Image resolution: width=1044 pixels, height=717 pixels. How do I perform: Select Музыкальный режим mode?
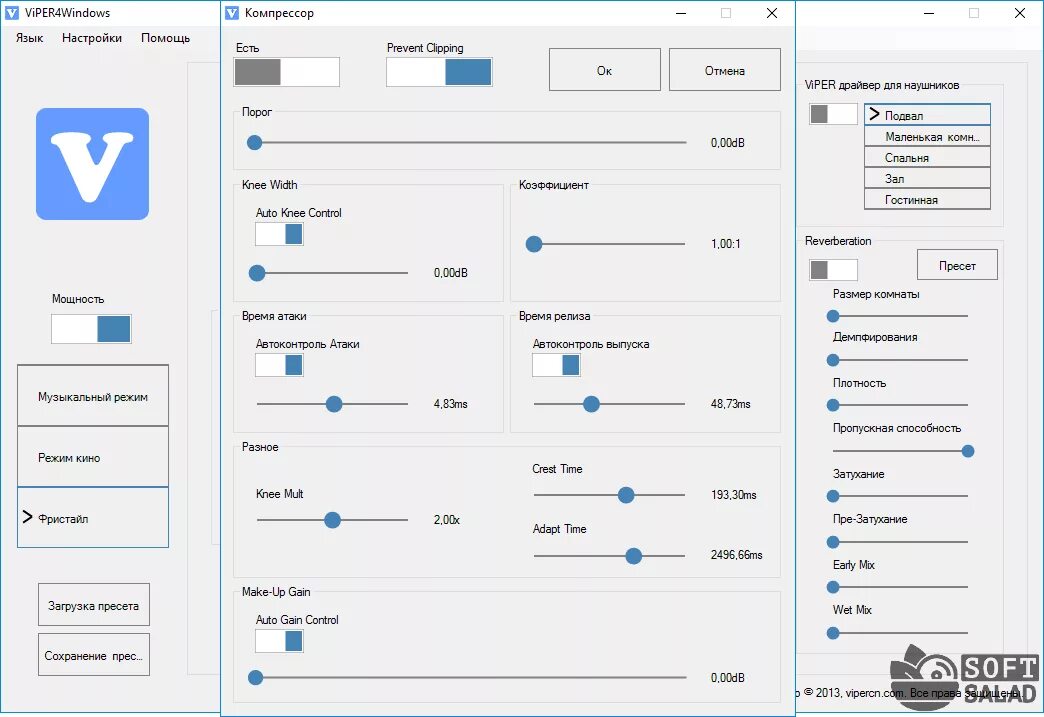[93, 396]
